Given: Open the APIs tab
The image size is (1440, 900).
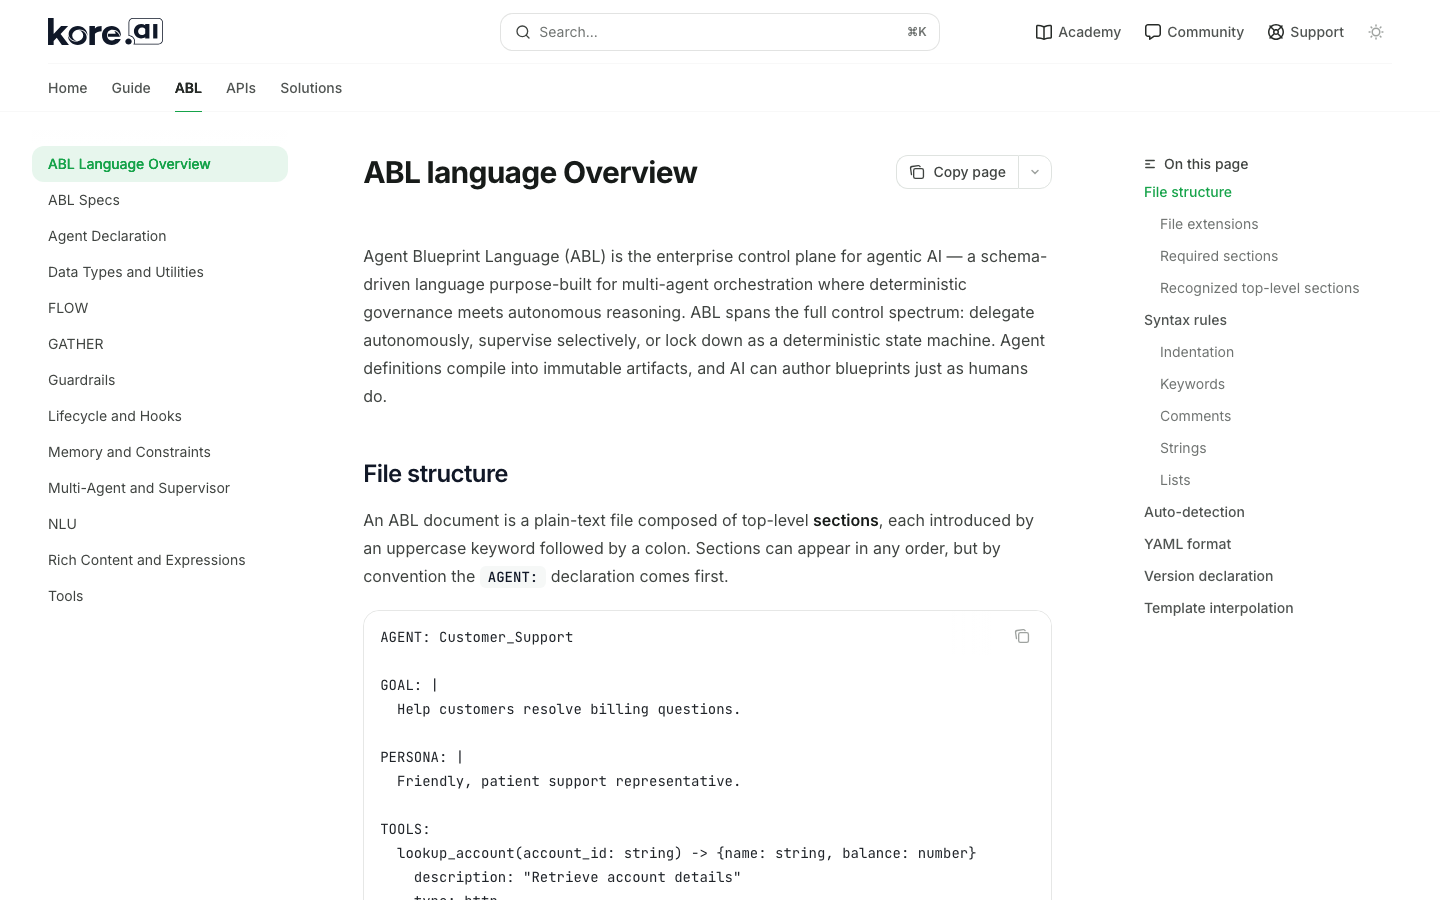Looking at the screenshot, I should click(241, 88).
